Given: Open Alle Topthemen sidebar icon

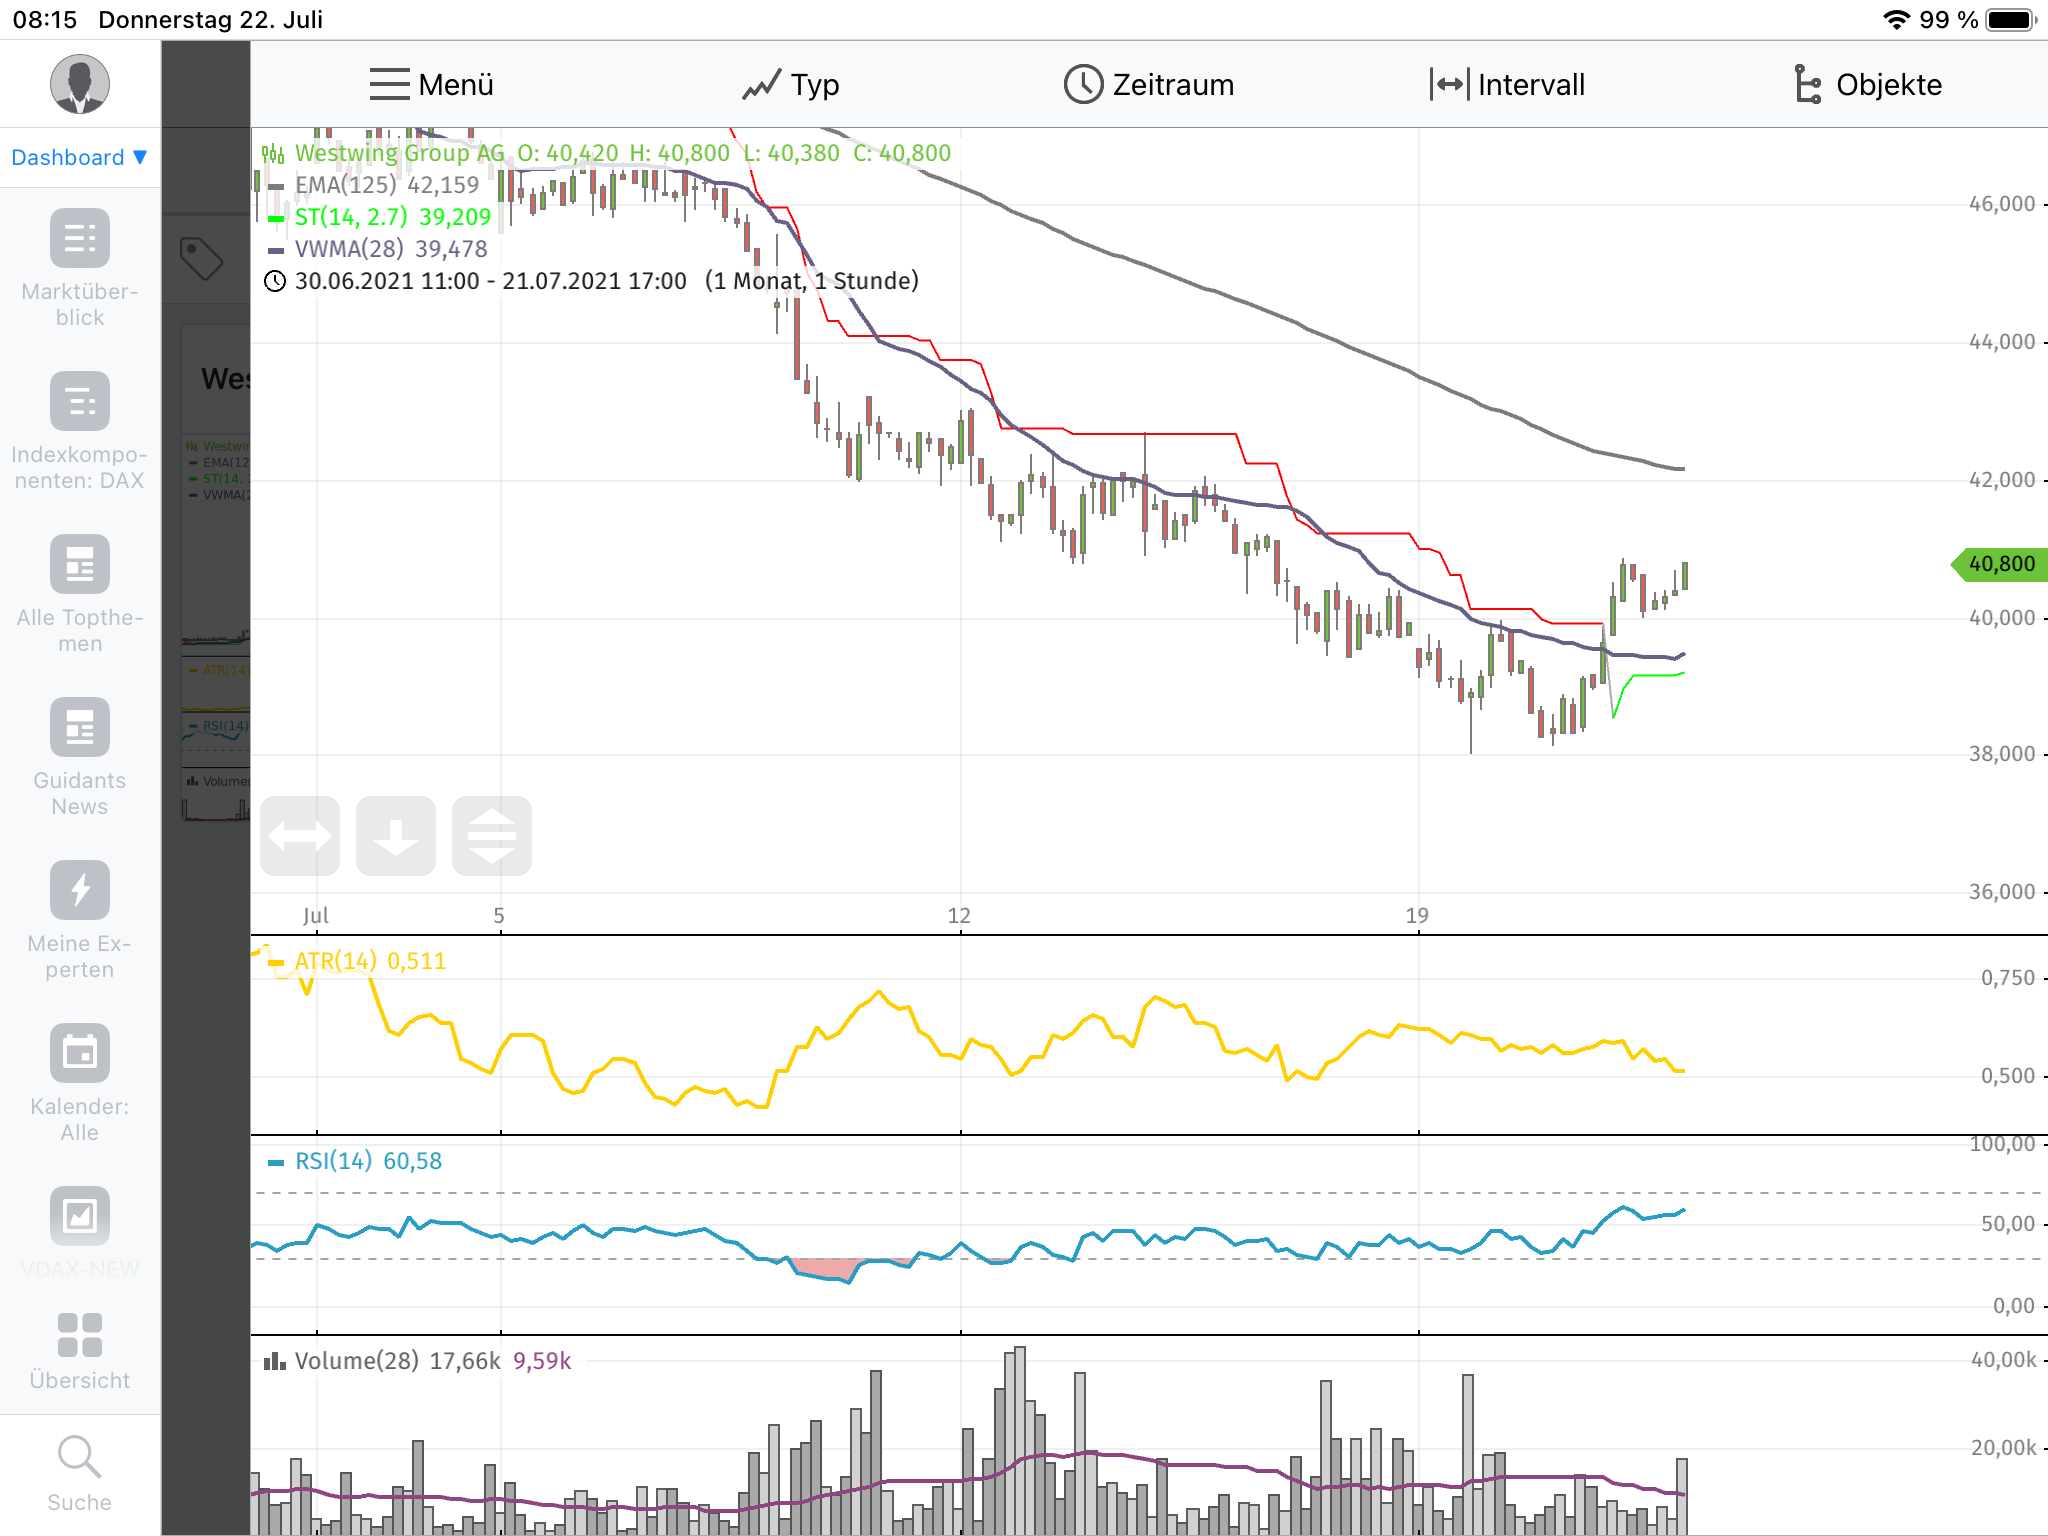Looking at the screenshot, I should click(x=80, y=564).
